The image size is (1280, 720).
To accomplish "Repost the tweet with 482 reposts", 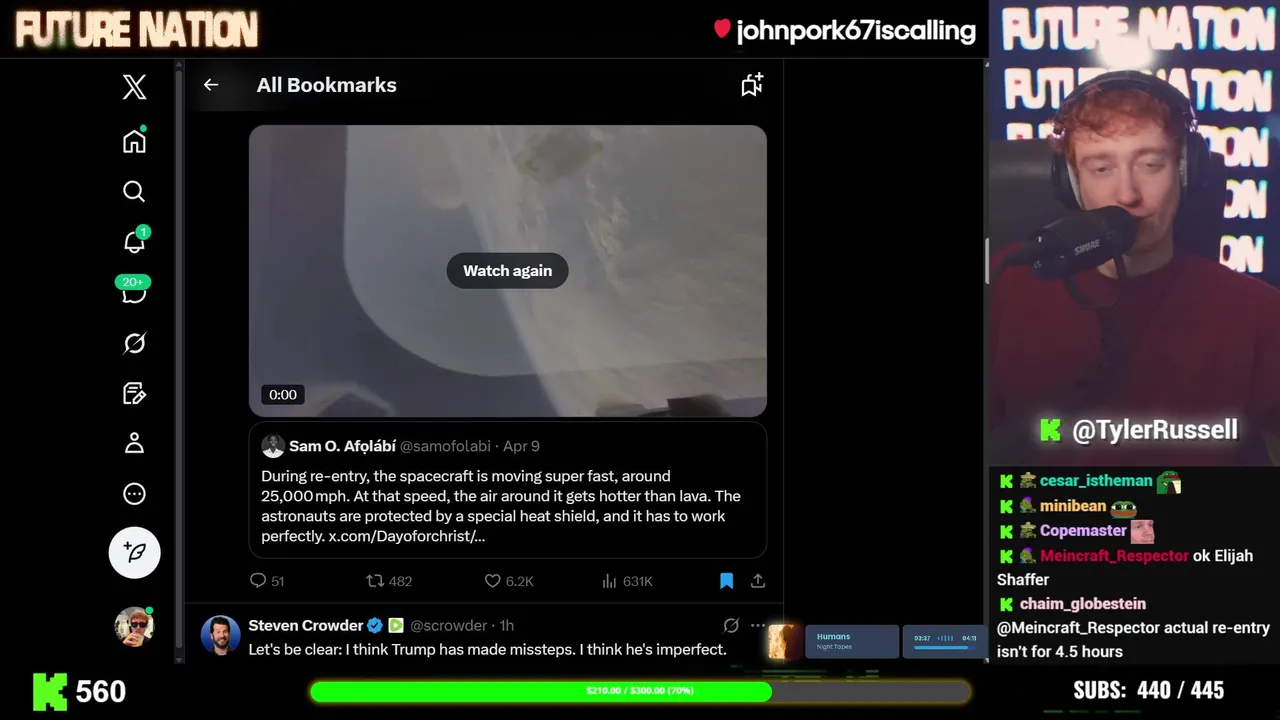I will [x=389, y=581].
